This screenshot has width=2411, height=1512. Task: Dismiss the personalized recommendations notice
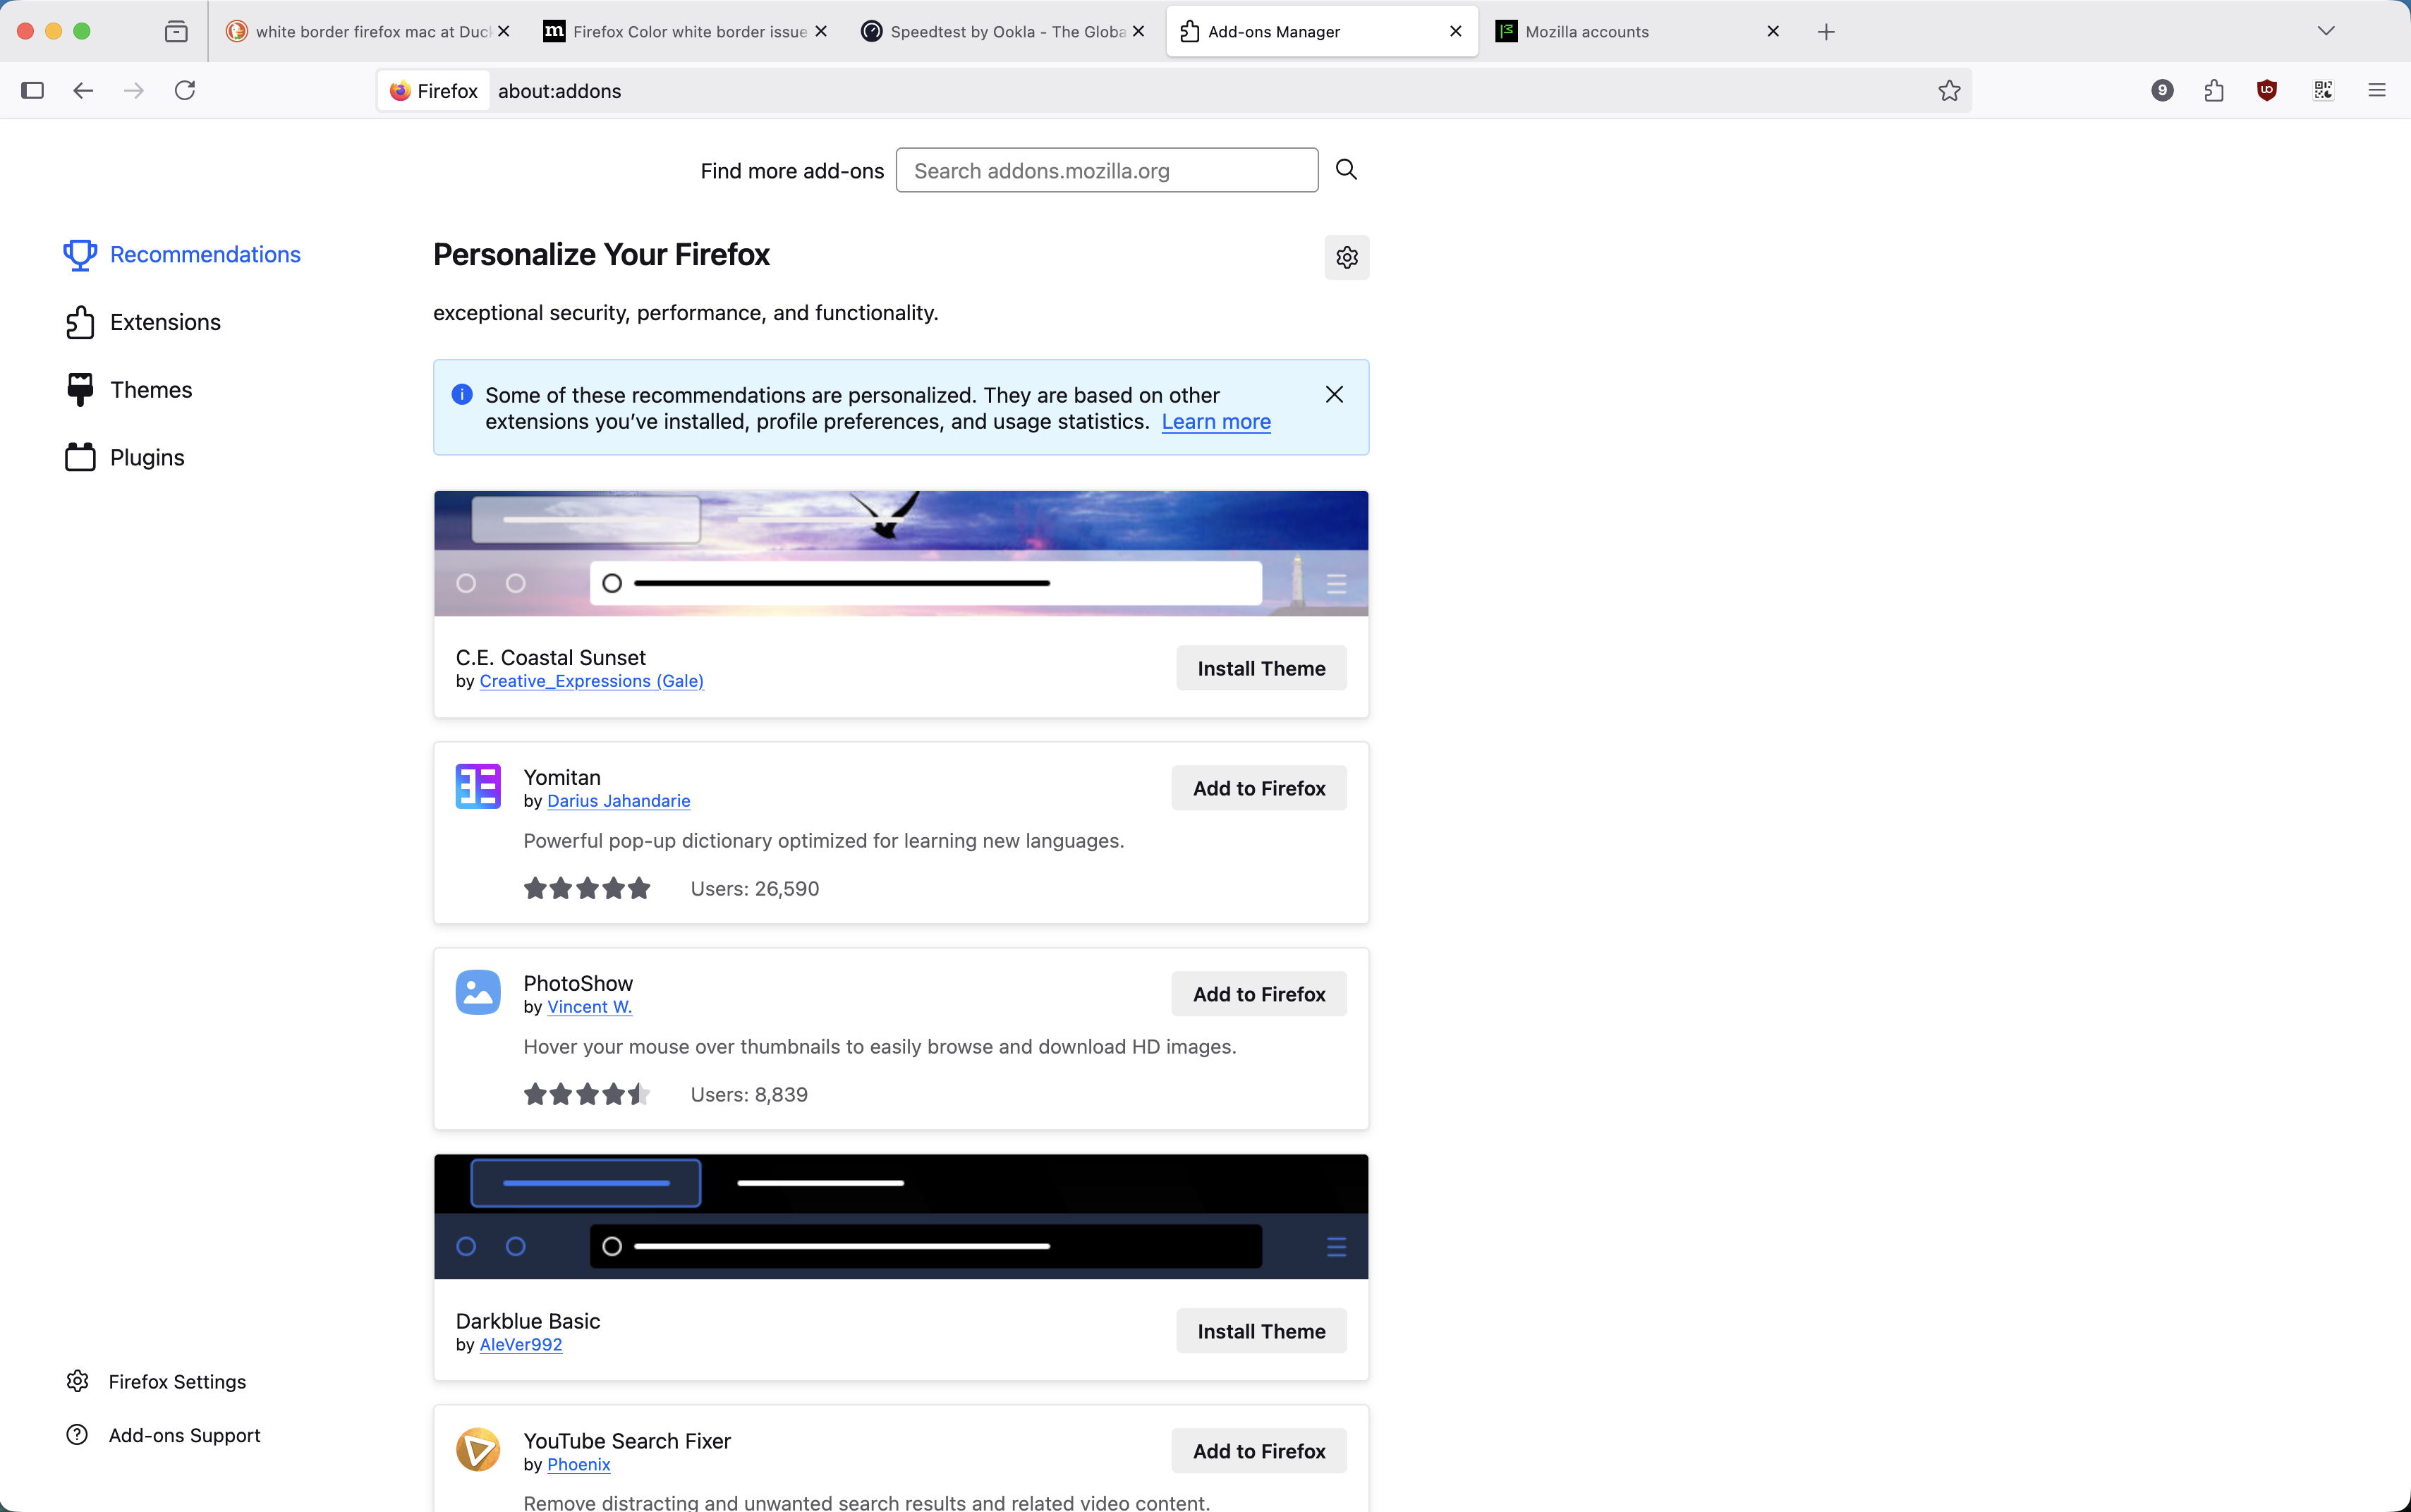click(x=1334, y=395)
